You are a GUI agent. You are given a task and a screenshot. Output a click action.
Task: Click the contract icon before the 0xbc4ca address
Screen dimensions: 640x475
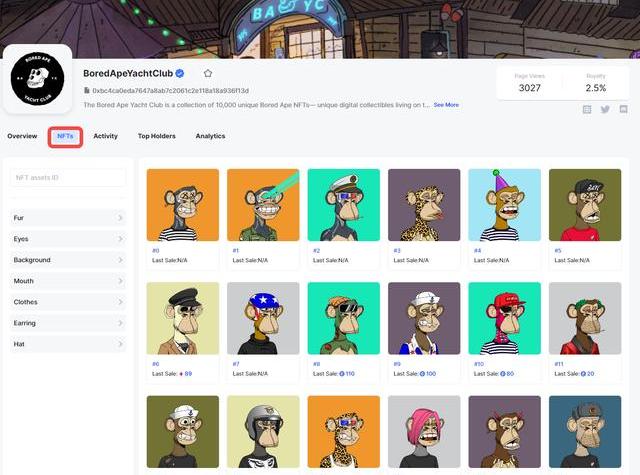click(x=87, y=91)
